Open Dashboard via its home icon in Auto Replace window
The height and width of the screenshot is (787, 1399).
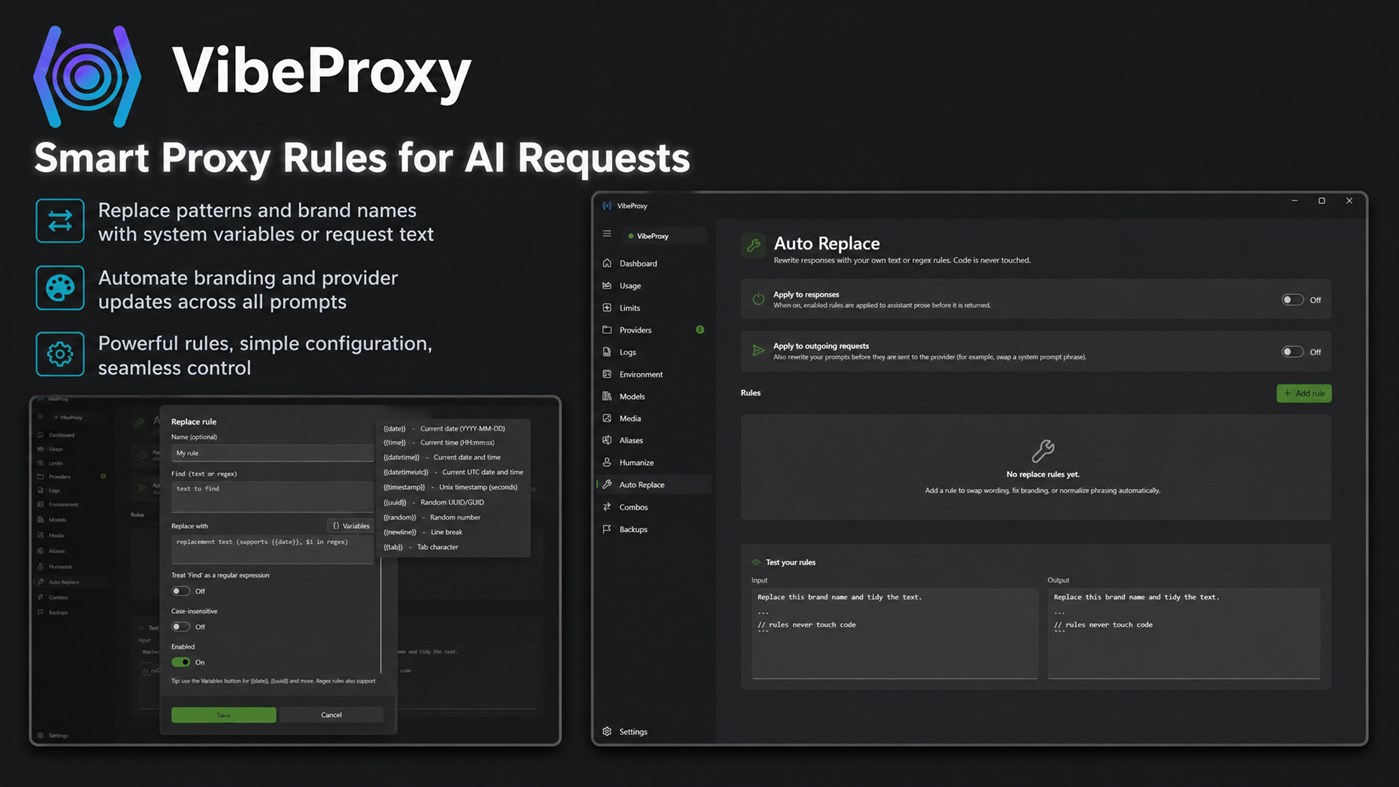tap(607, 263)
